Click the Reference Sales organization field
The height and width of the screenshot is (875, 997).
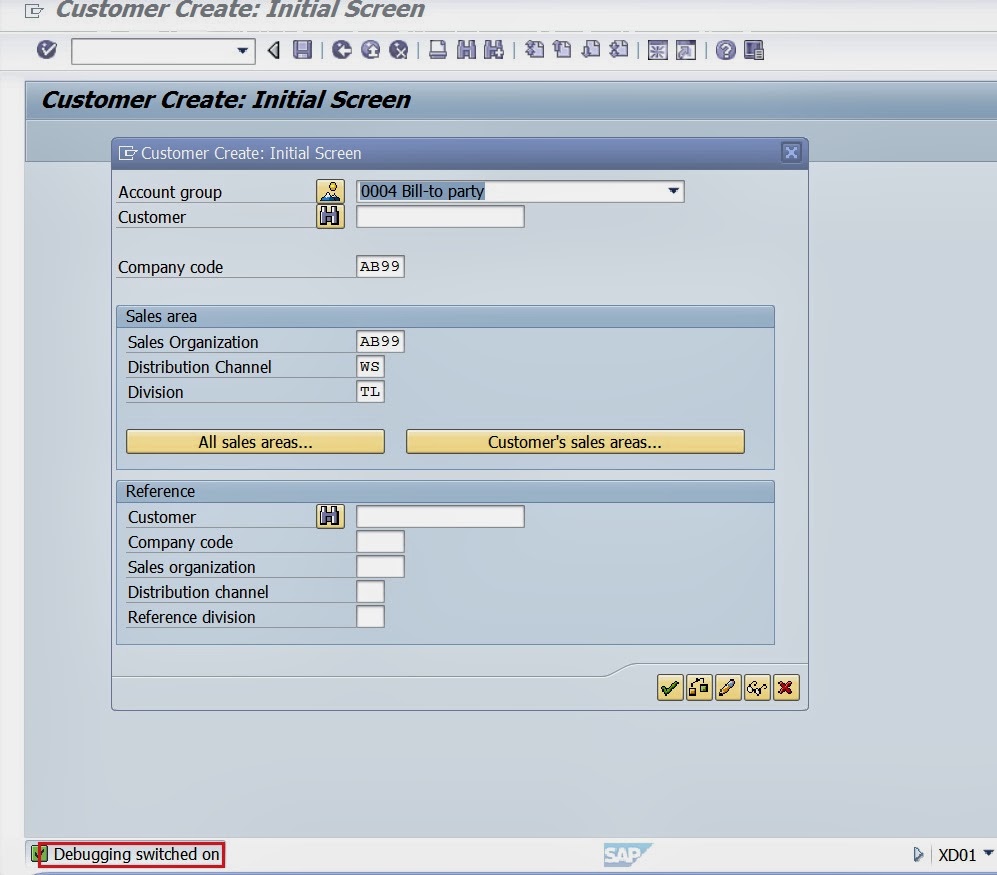(380, 567)
